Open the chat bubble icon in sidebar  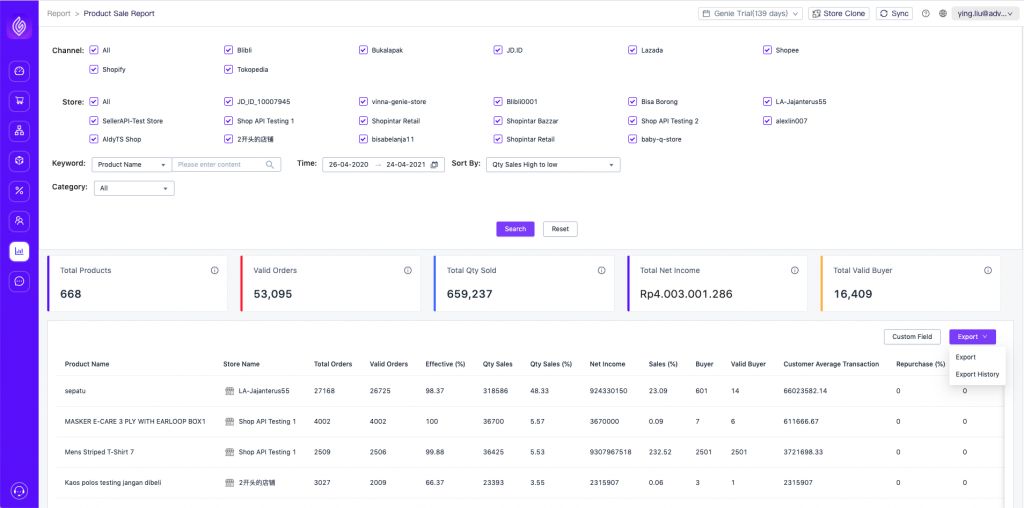19,281
